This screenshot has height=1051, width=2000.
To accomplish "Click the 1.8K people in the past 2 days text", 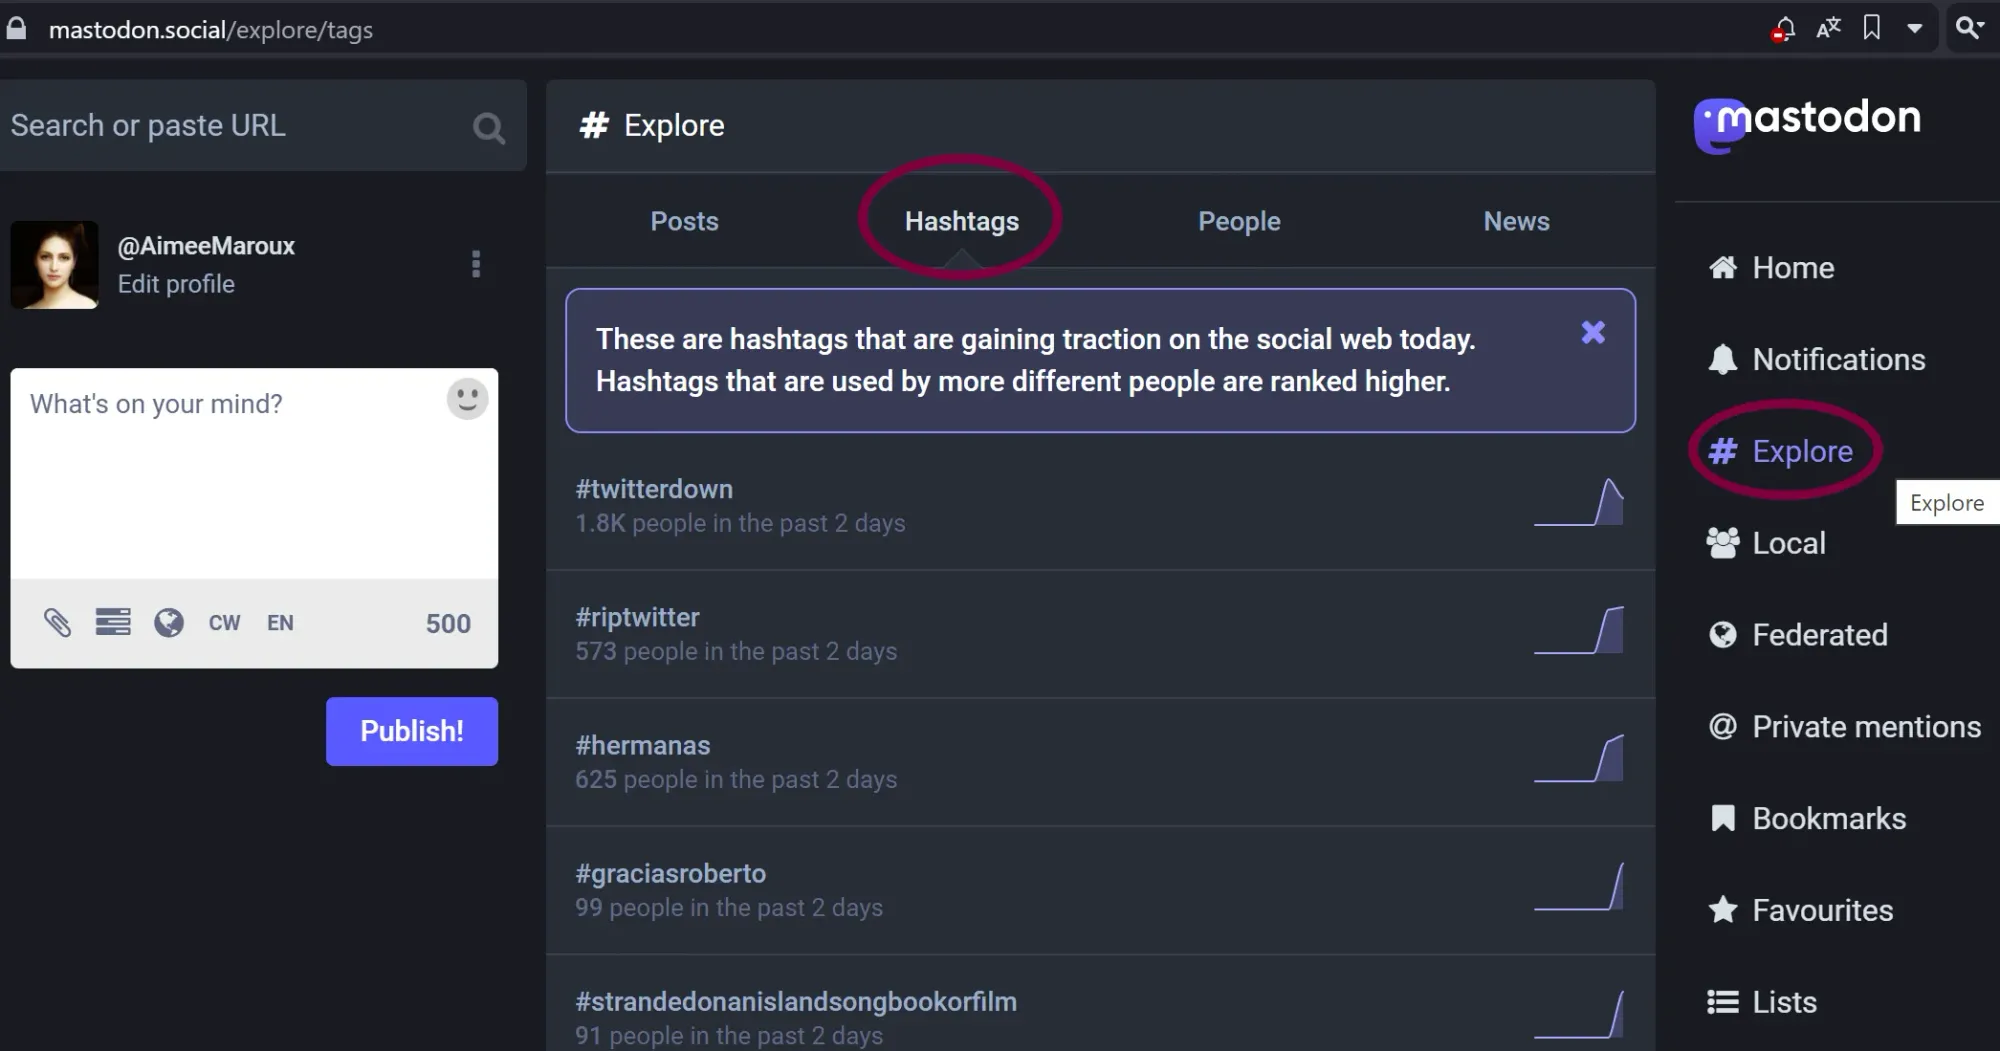I will click(740, 524).
